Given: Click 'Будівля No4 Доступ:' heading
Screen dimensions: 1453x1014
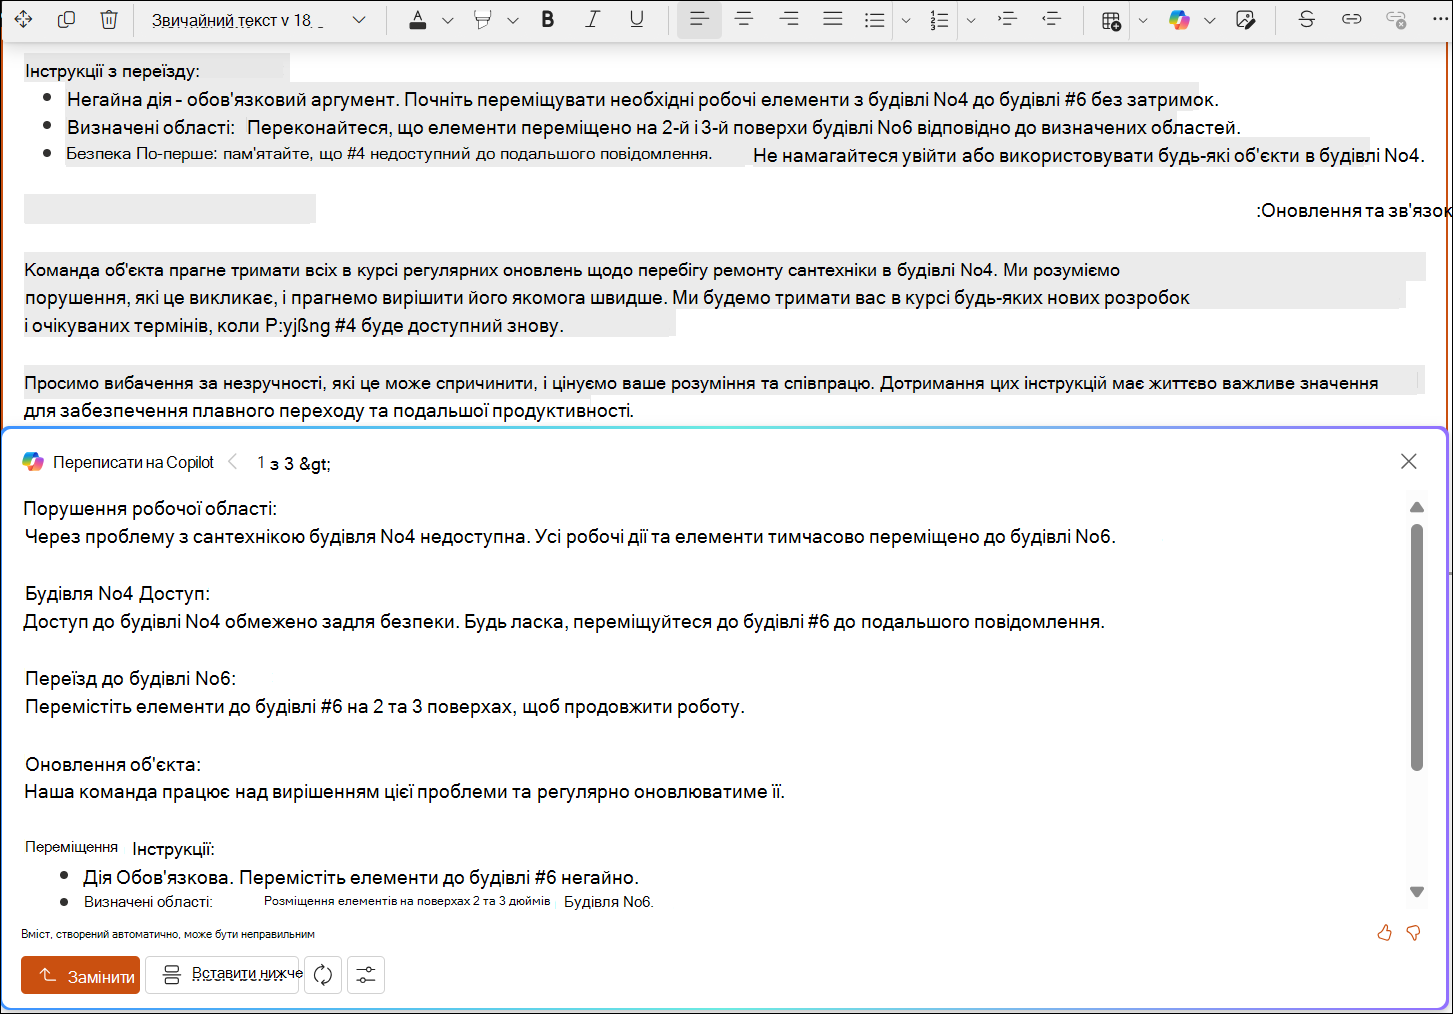Looking at the screenshot, I should (117, 594).
